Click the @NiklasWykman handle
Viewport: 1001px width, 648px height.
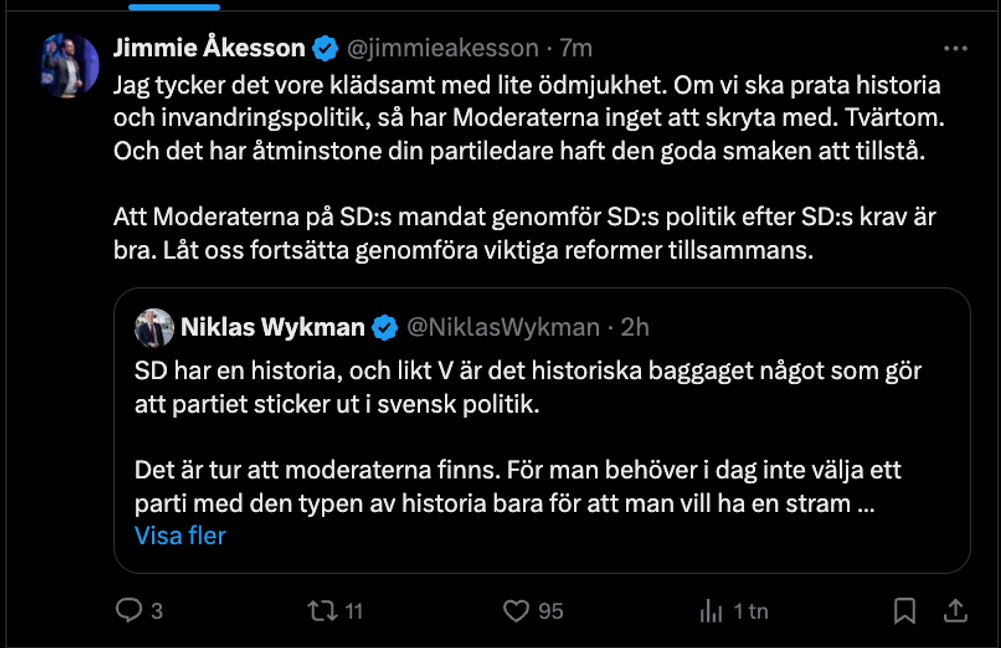click(x=503, y=326)
